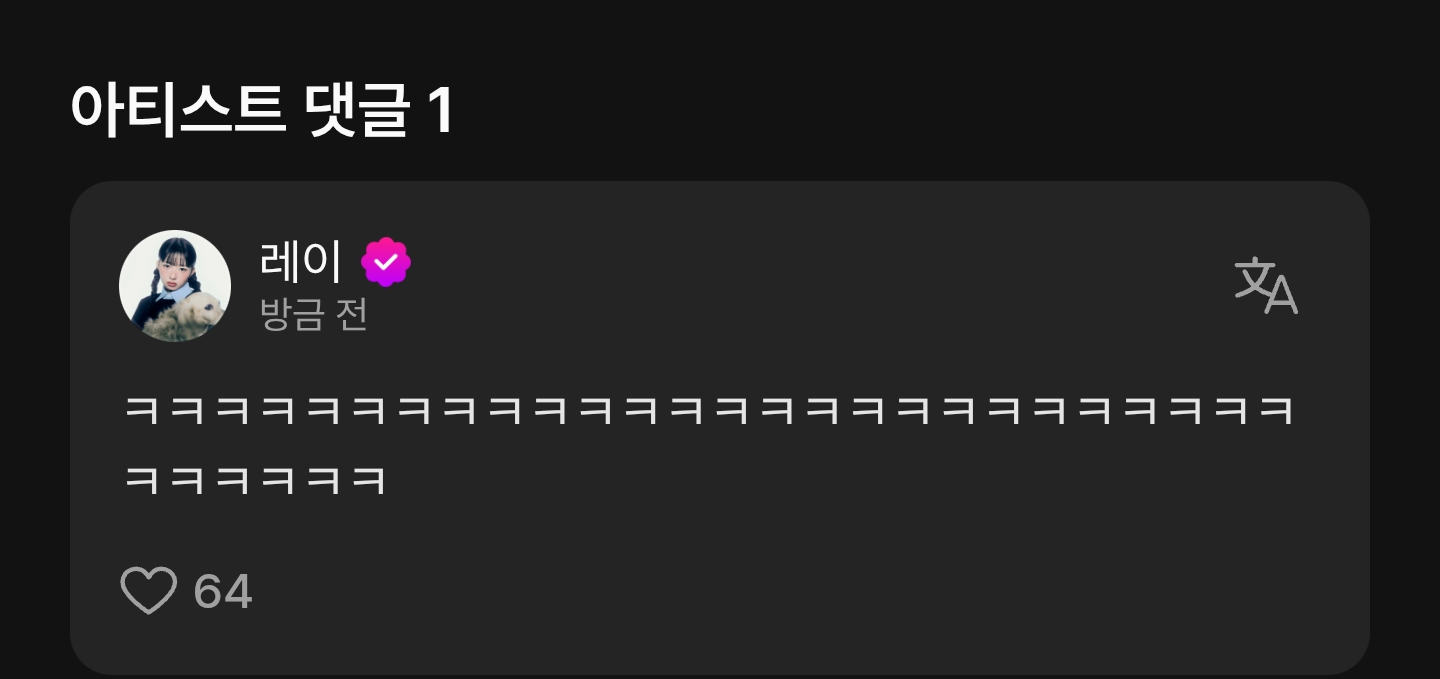This screenshot has height=679, width=1440.
Task: Translate the comment with the translation icon
Action: click(1266, 286)
